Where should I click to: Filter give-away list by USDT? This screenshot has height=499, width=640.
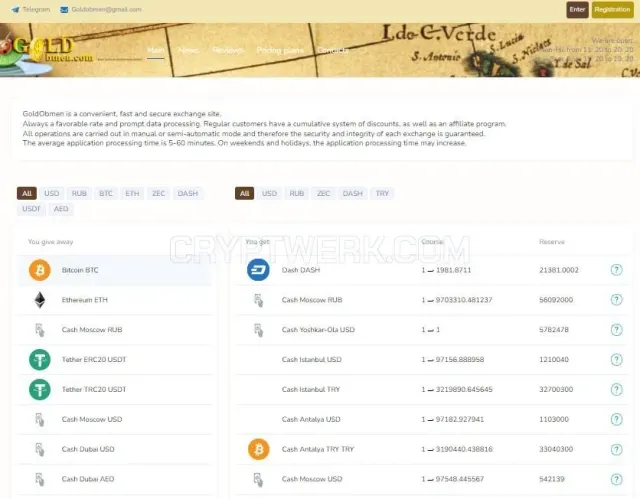31,209
